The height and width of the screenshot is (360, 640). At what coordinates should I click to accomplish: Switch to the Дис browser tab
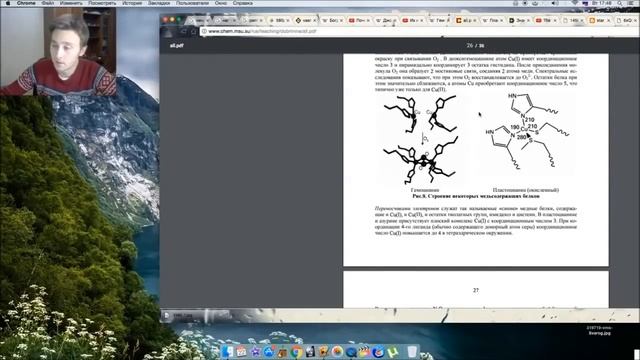pyautogui.click(x=385, y=20)
